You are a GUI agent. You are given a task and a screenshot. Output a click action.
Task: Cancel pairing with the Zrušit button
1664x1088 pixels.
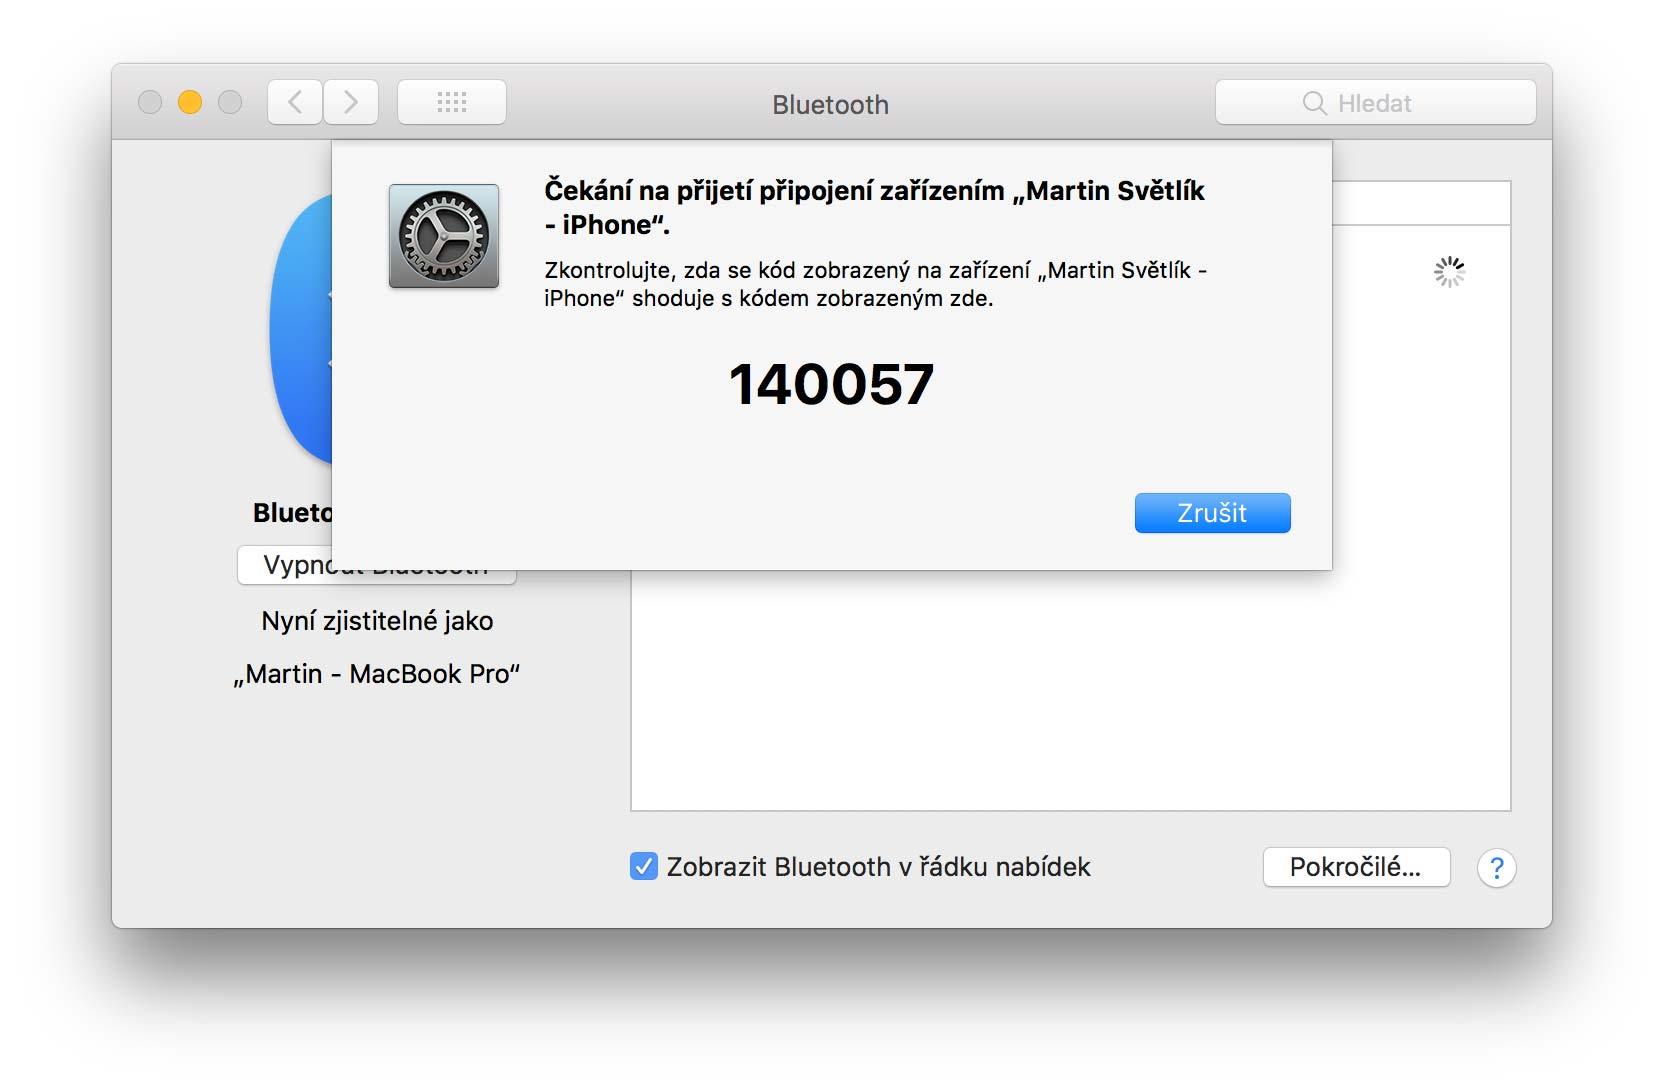pos(1212,513)
